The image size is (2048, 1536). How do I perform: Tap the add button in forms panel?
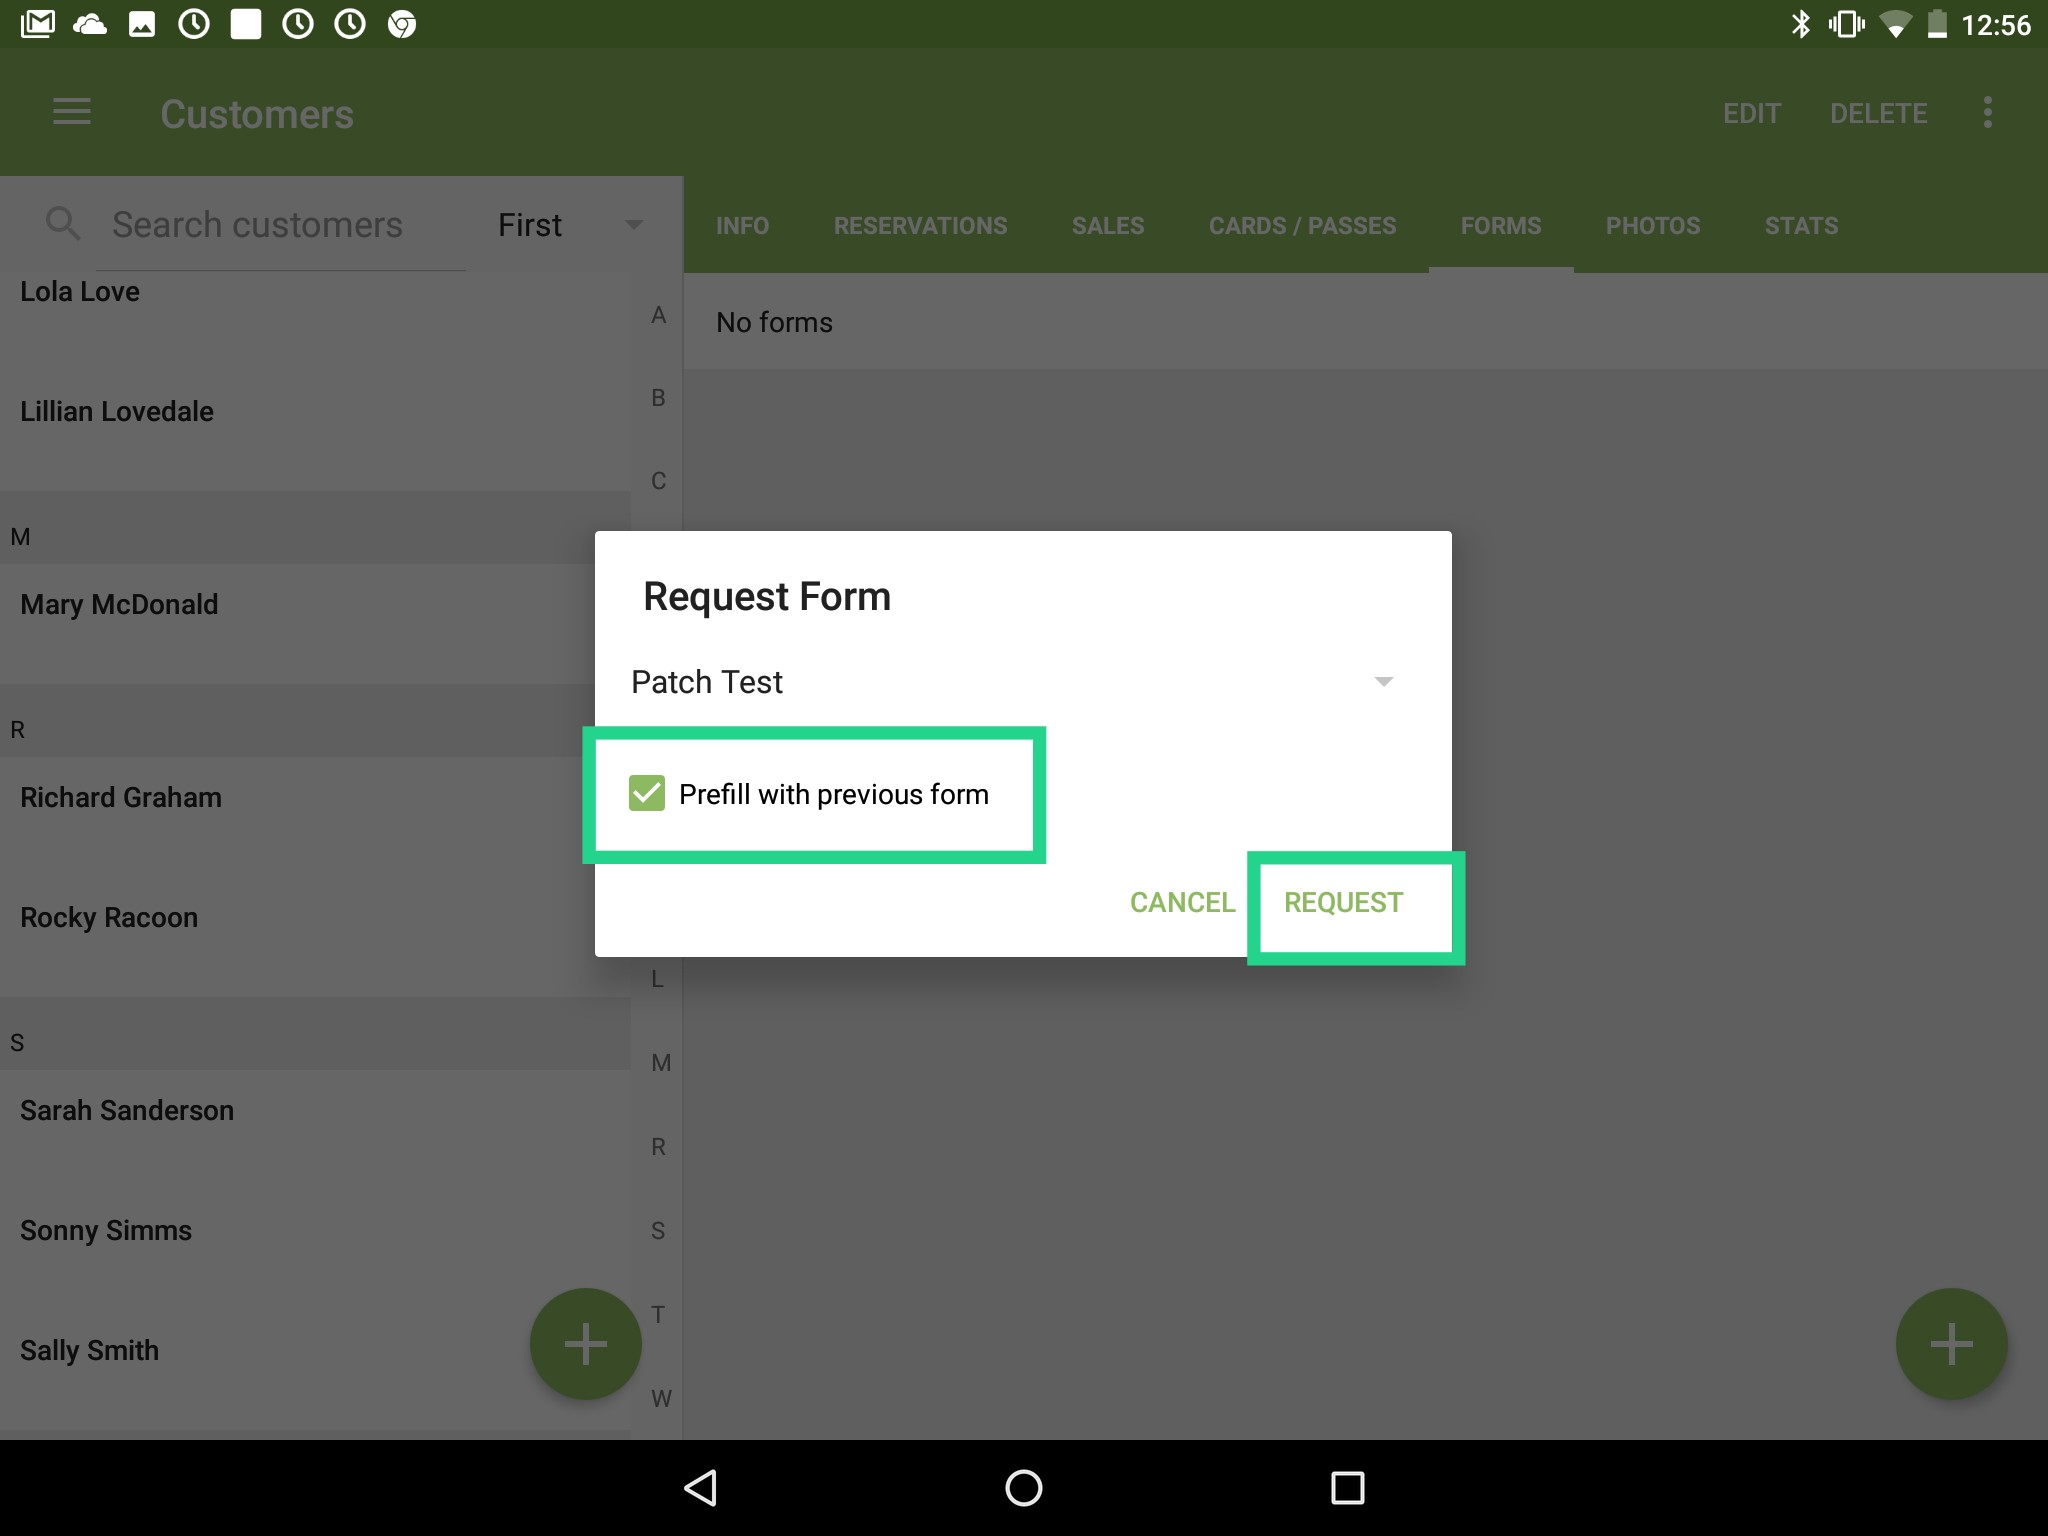(x=1949, y=1343)
